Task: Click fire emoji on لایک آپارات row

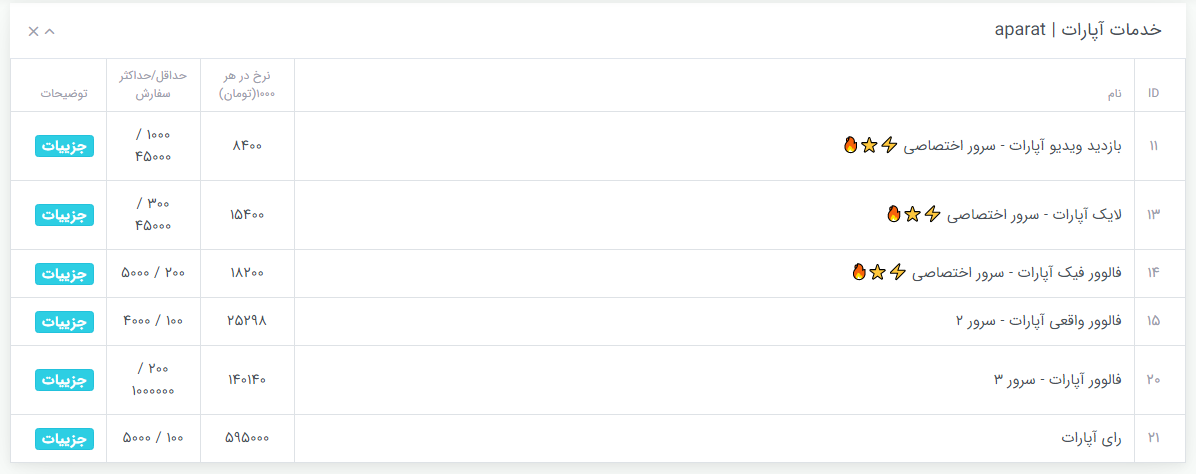Action: pyautogui.click(x=894, y=214)
